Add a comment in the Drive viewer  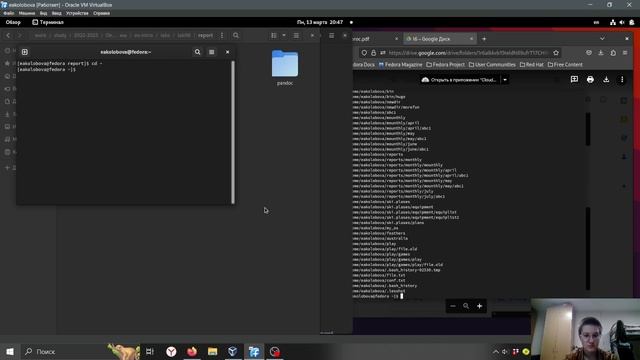pyautogui.click(x=574, y=80)
